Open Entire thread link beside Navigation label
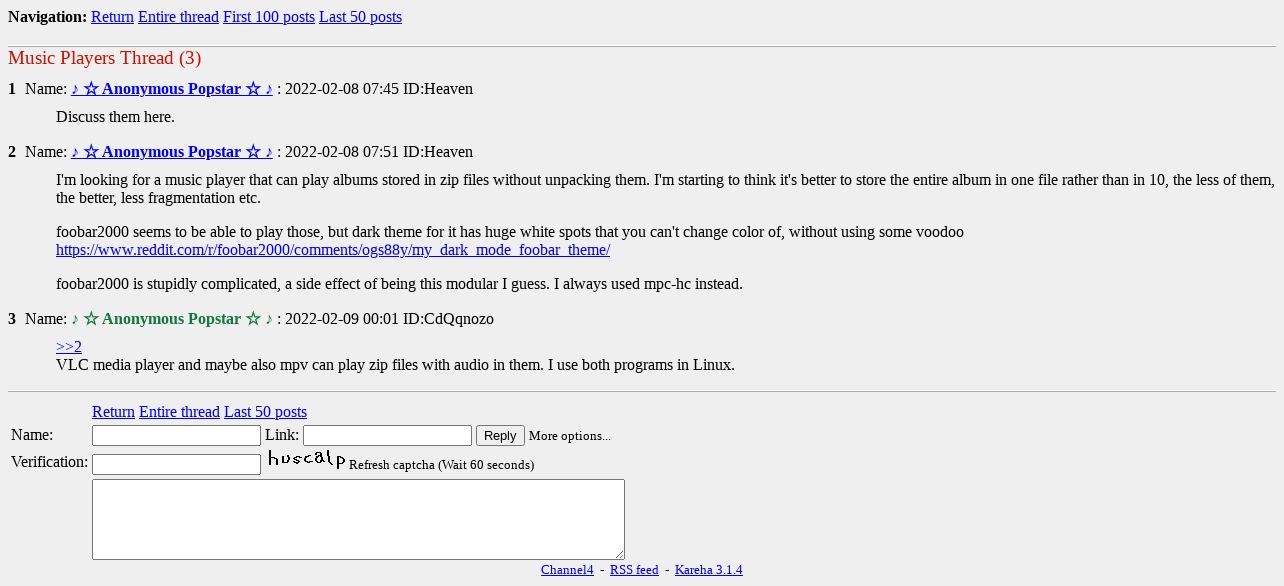Image resolution: width=1284 pixels, height=586 pixels. click(x=178, y=17)
